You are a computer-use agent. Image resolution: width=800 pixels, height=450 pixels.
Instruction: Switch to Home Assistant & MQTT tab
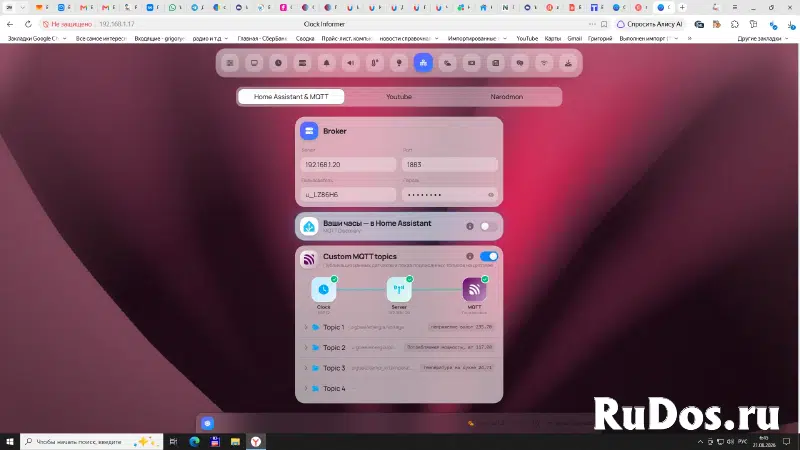point(291,96)
